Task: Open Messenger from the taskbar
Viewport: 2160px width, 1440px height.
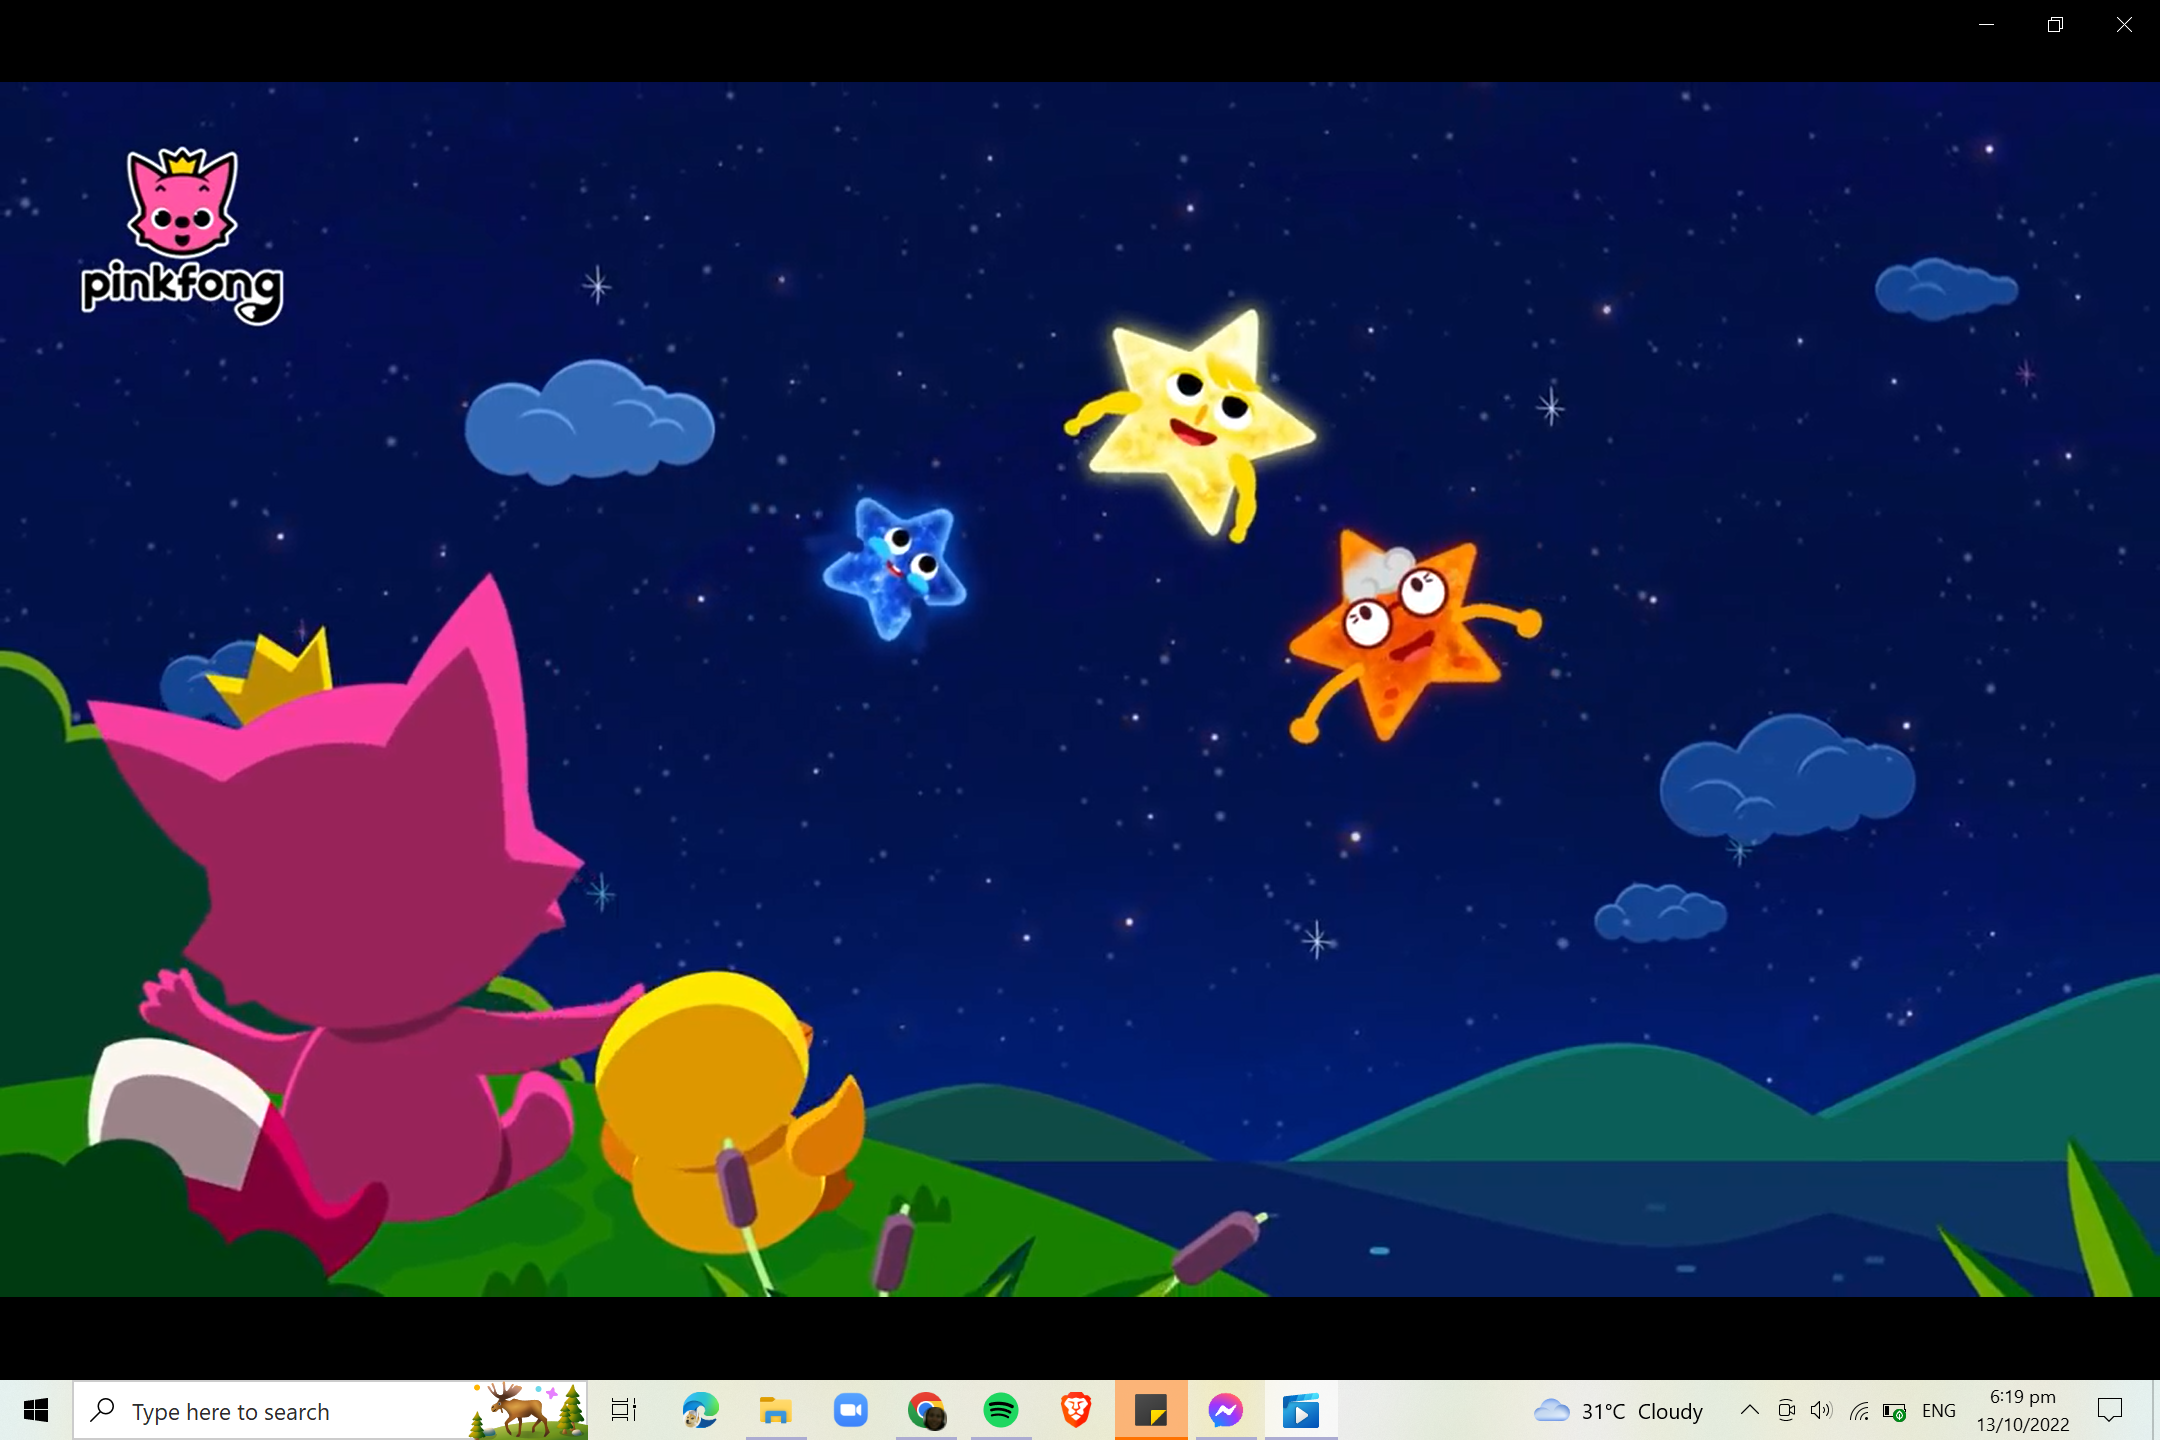Action: (x=1226, y=1410)
